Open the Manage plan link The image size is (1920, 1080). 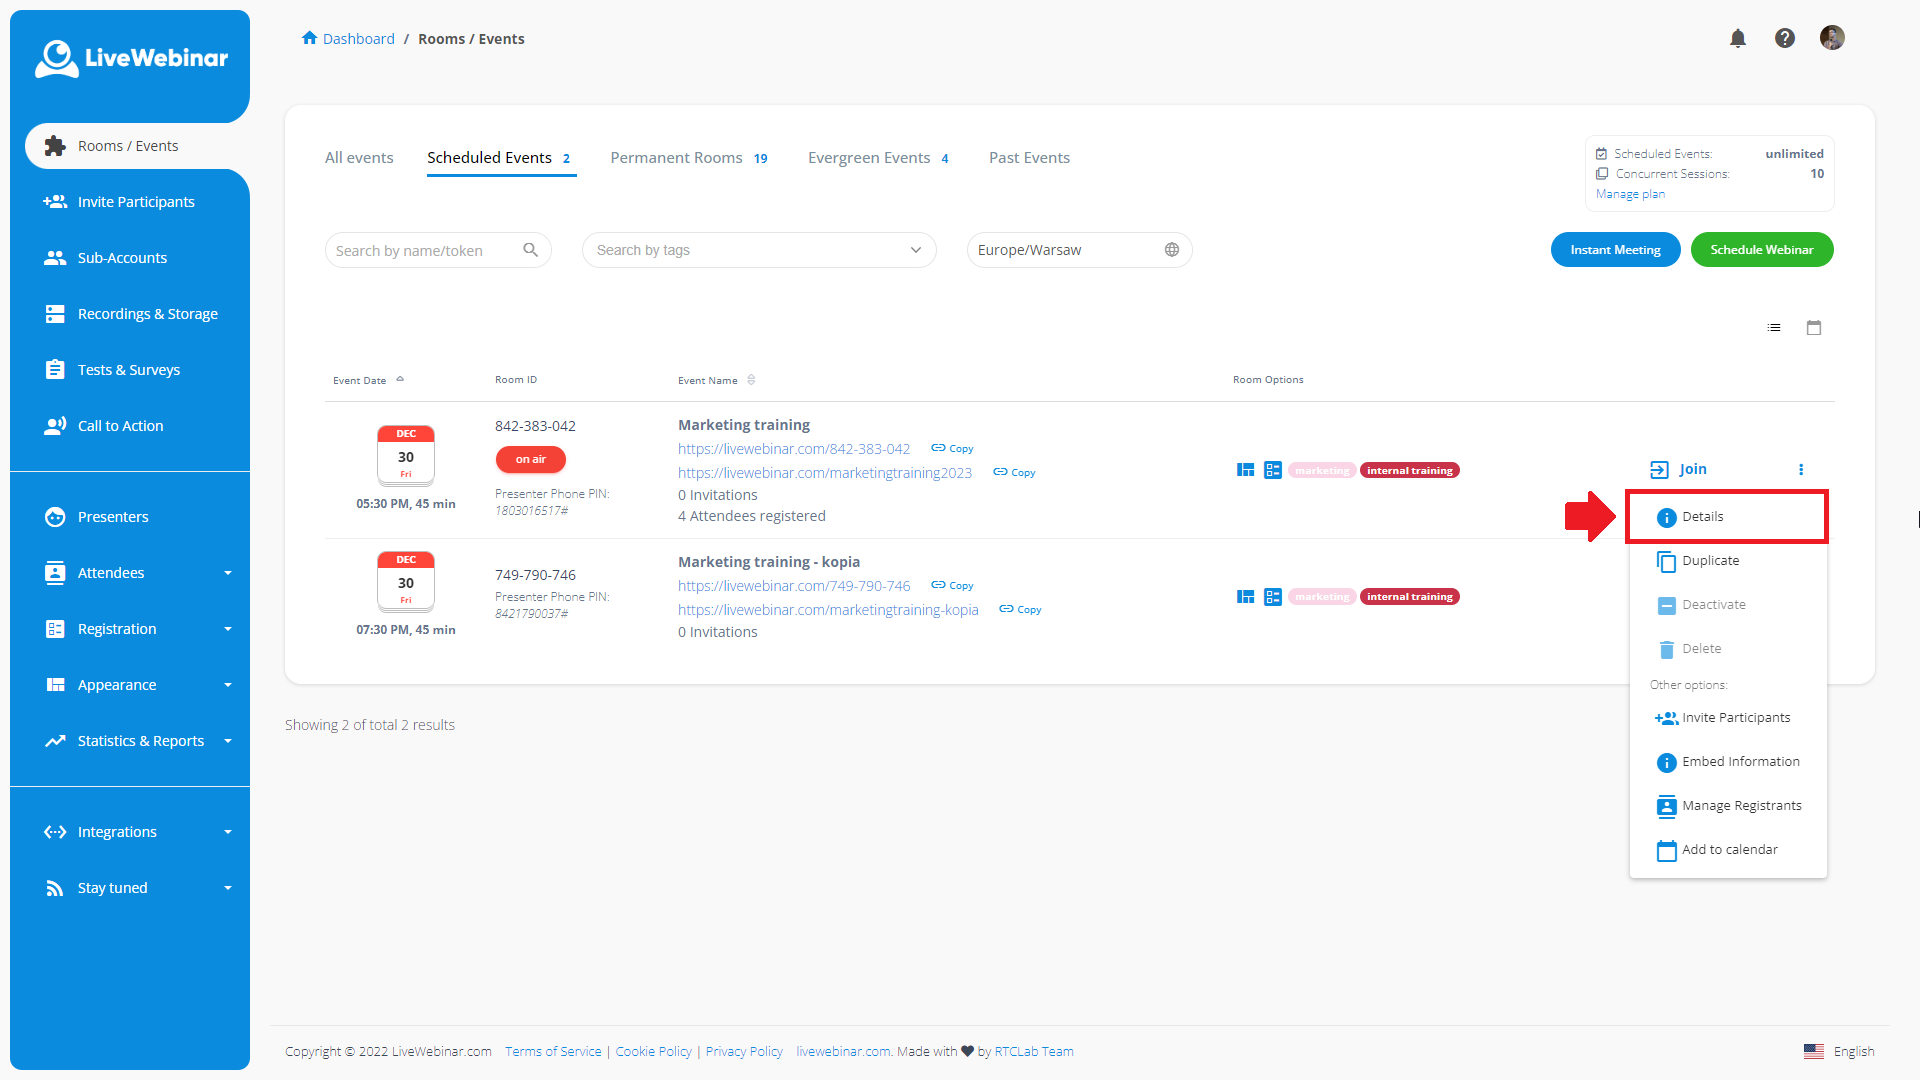[1630, 194]
